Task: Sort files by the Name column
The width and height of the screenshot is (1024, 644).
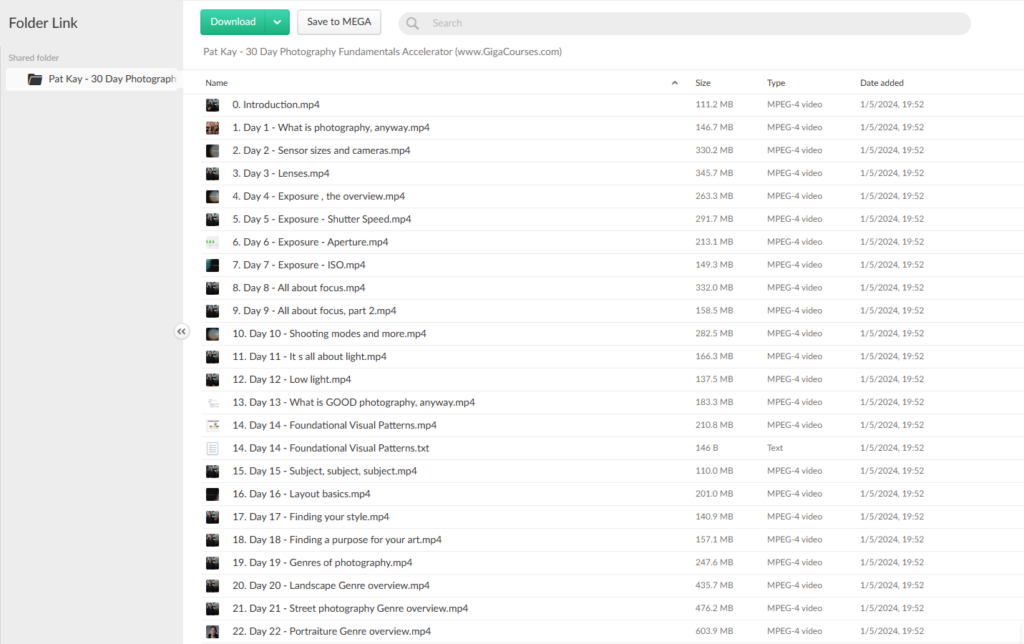Action: coord(217,83)
